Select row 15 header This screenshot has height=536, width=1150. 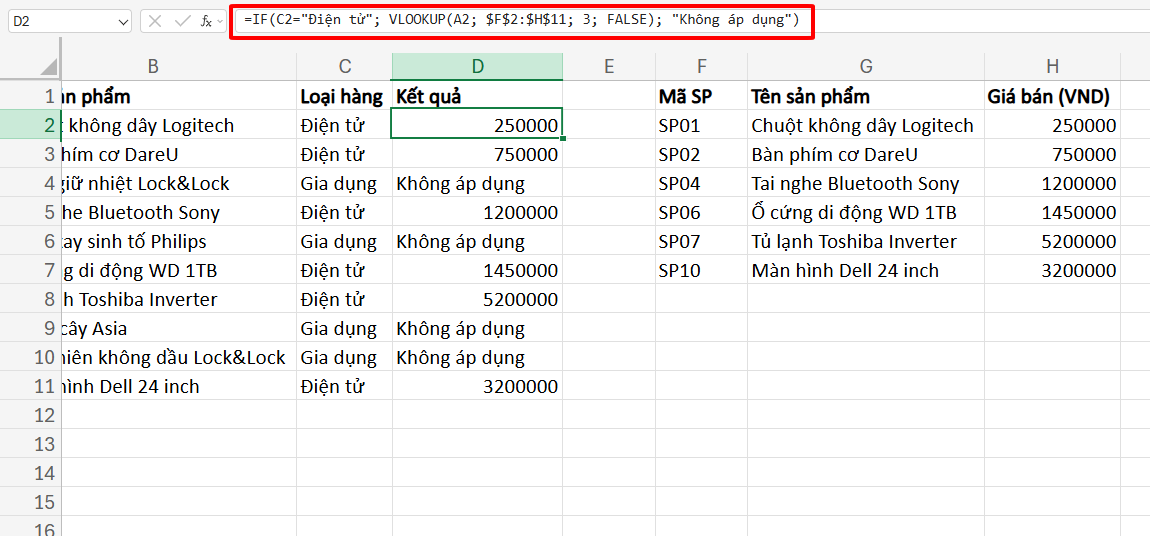coord(31,502)
